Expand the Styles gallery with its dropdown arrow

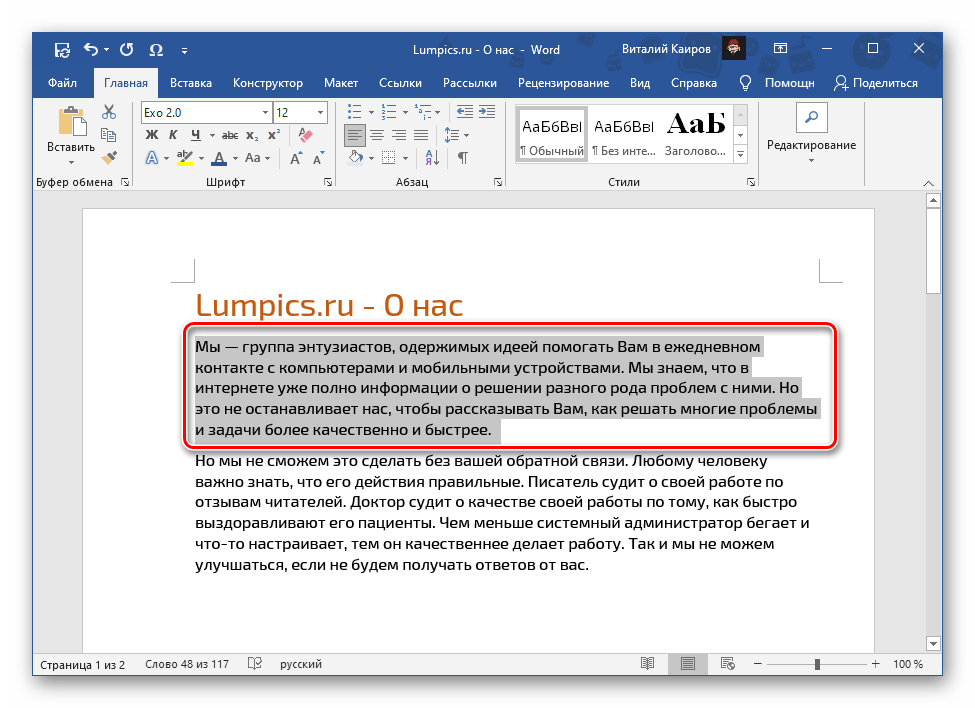(740, 154)
